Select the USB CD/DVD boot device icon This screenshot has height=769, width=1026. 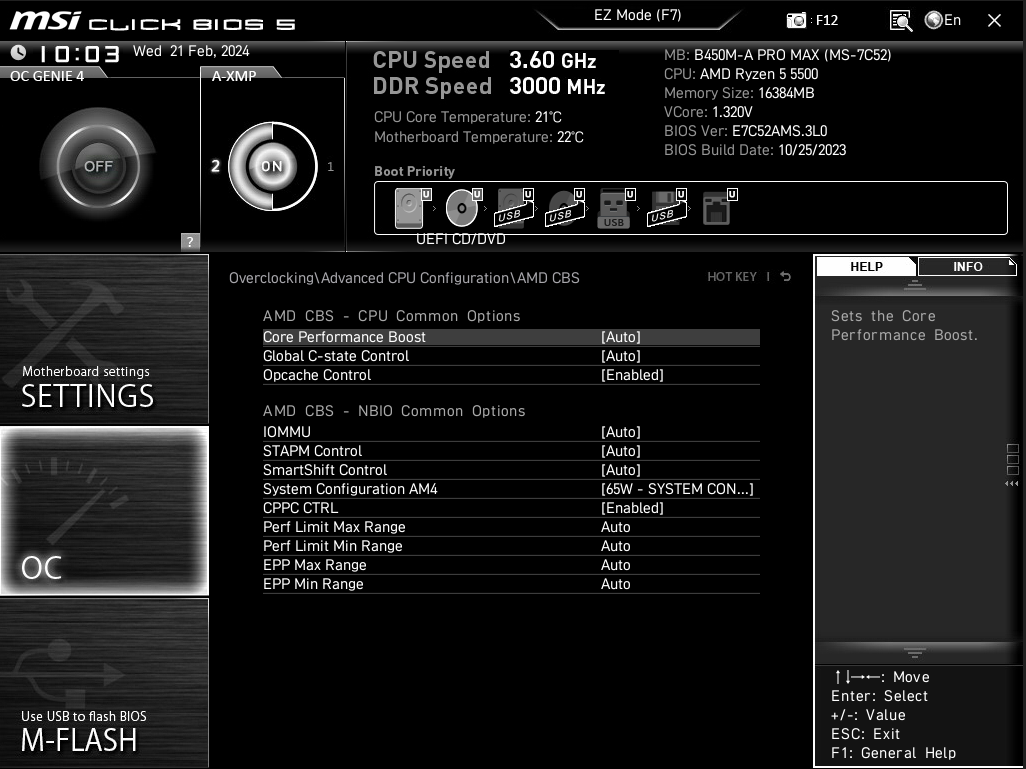(565, 207)
